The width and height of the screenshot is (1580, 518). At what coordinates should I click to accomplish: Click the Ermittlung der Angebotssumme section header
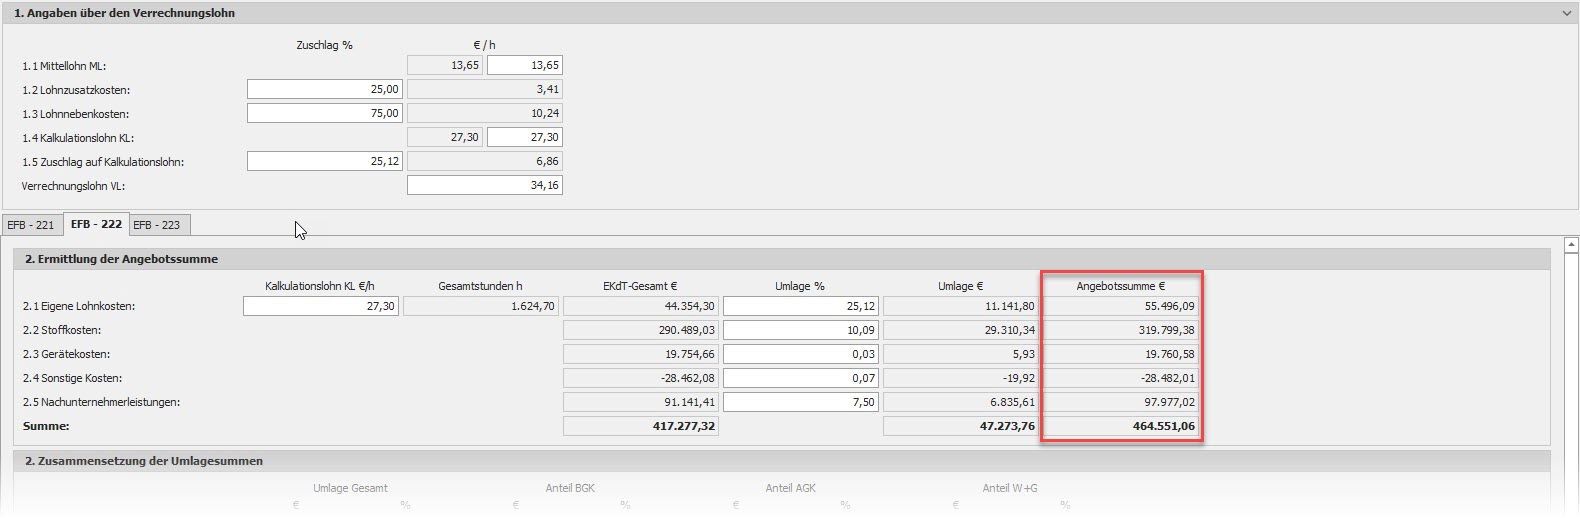pyautogui.click(x=121, y=259)
